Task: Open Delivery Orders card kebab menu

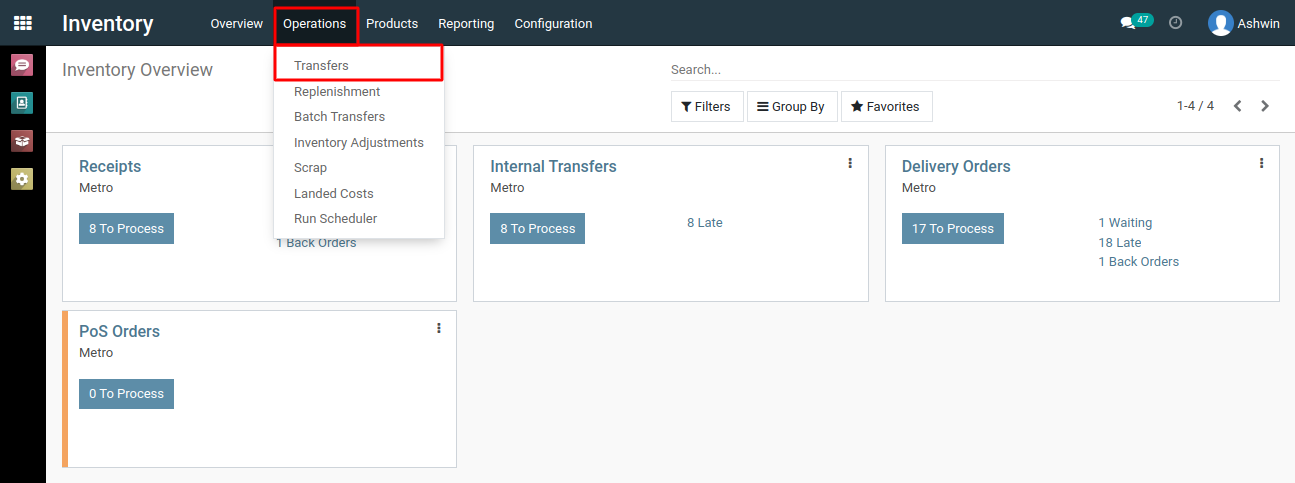Action: [1261, 163]
